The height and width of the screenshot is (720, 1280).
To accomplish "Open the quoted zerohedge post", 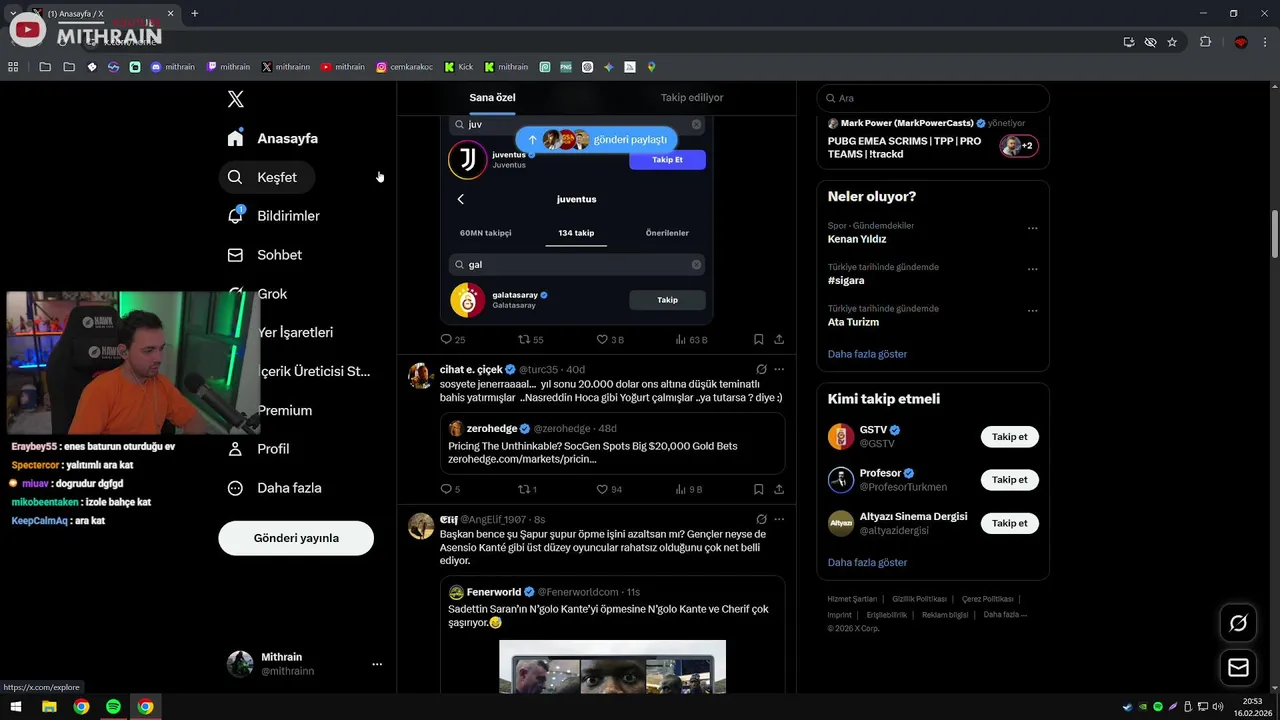I will click(x=612, y=444).
